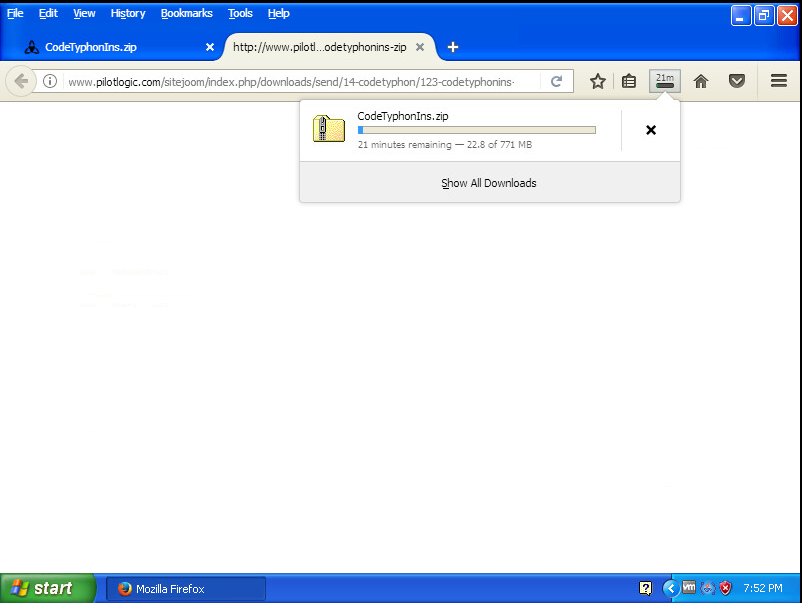
Task: Open the bookmarks list icon
Action: pyautogui.click(x=629, y=82)
